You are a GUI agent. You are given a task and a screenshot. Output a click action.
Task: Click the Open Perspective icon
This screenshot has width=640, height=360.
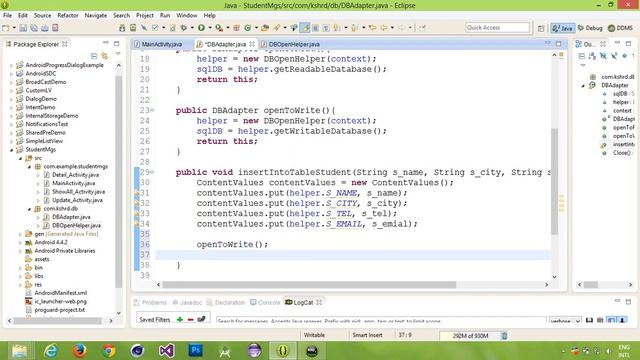coord(541,28)
